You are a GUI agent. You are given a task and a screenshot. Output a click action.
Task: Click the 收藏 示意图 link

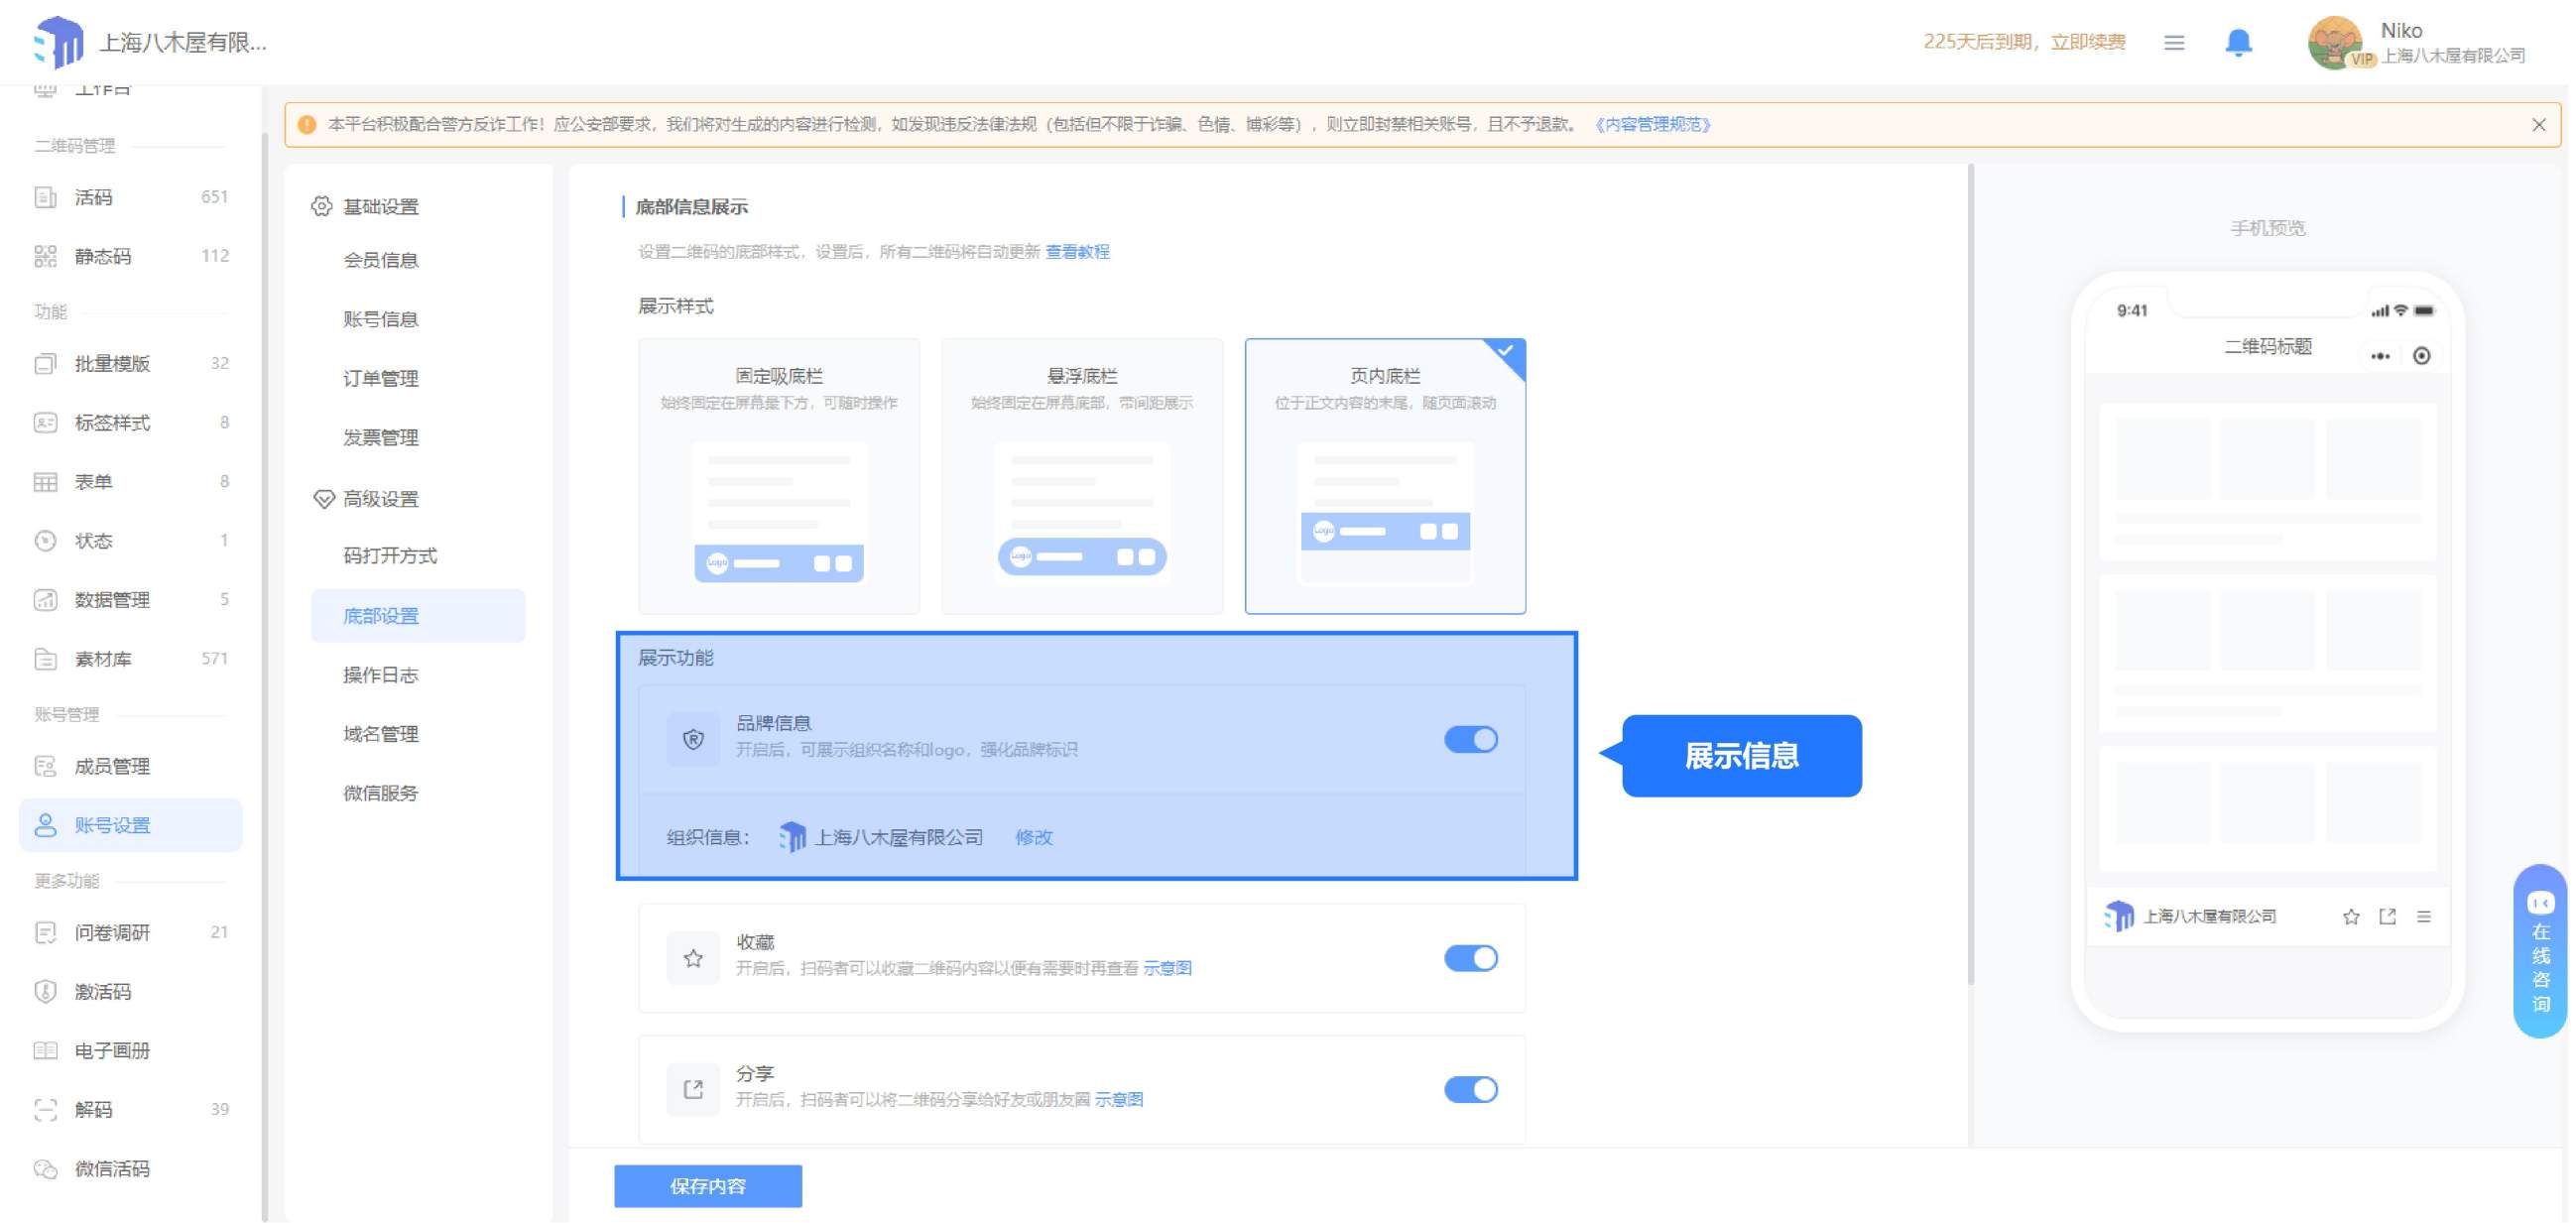coord(1167,968)
